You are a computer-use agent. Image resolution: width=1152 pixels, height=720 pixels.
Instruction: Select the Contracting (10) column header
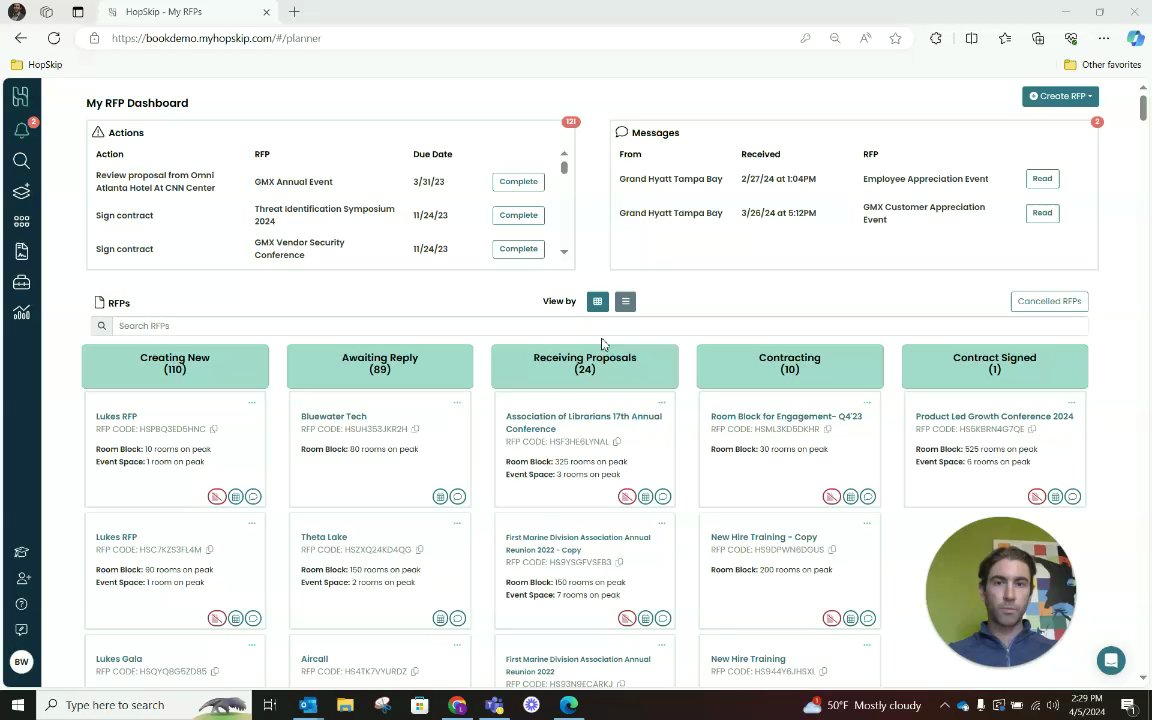click(x=790, y=366)
